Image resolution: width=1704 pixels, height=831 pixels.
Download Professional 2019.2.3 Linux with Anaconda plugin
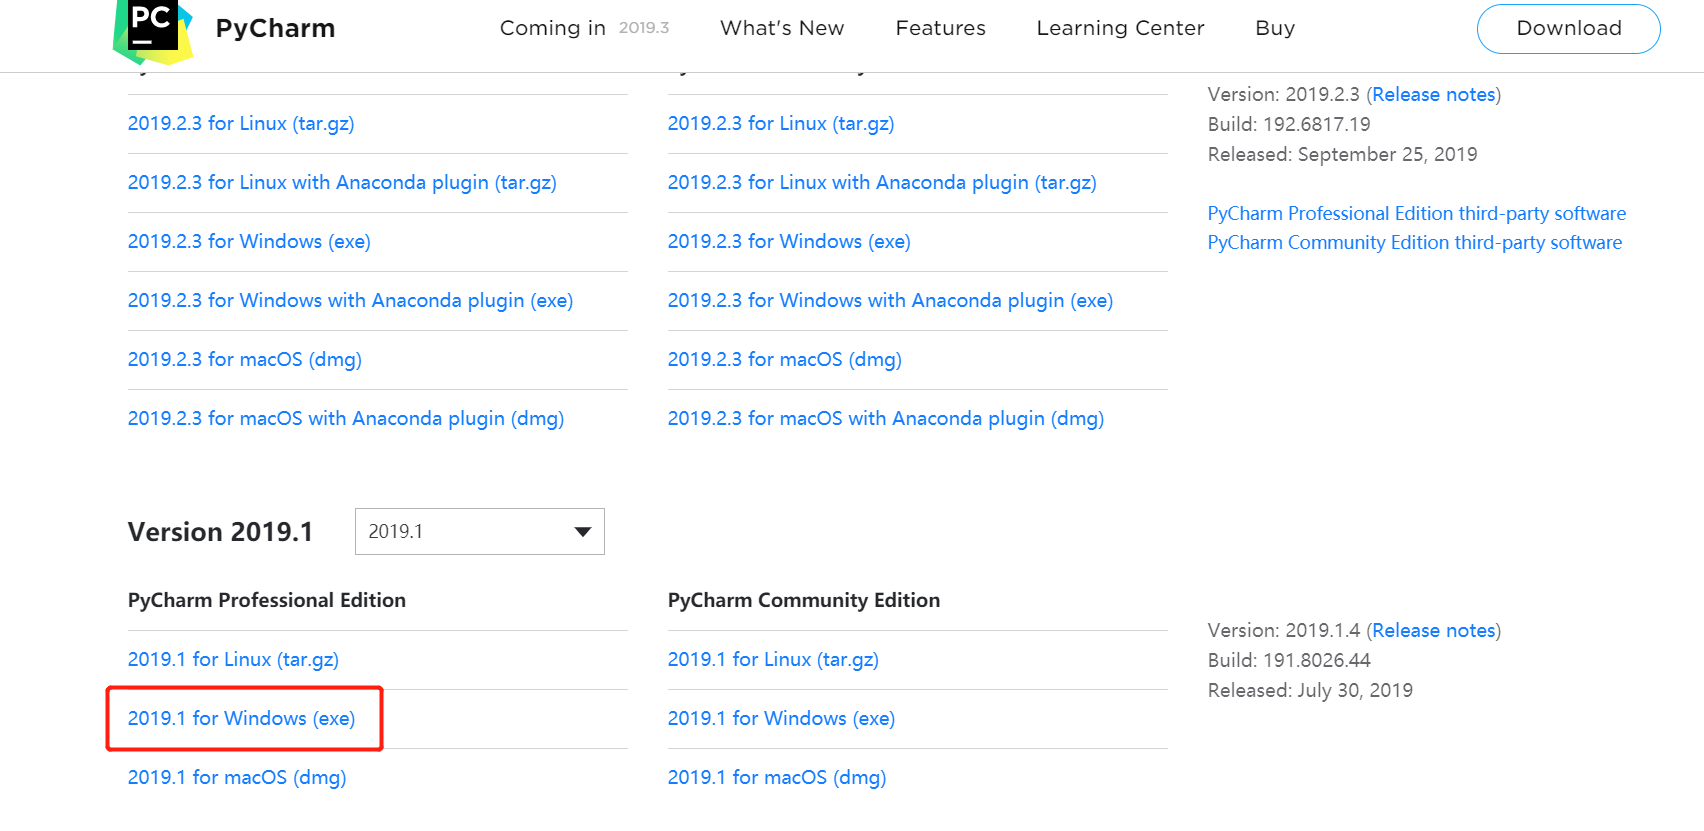point(342,182)
